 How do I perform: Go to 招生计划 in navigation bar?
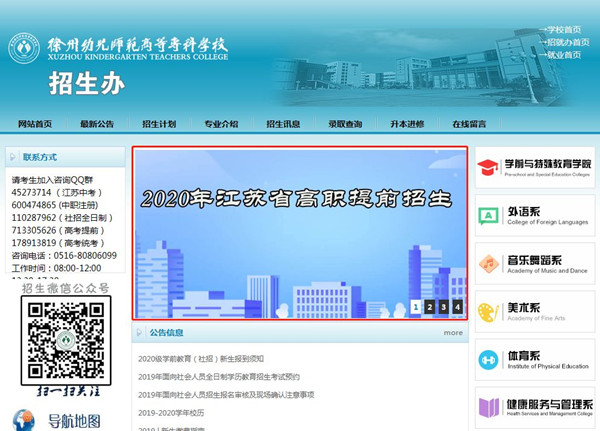click(159, 125)
